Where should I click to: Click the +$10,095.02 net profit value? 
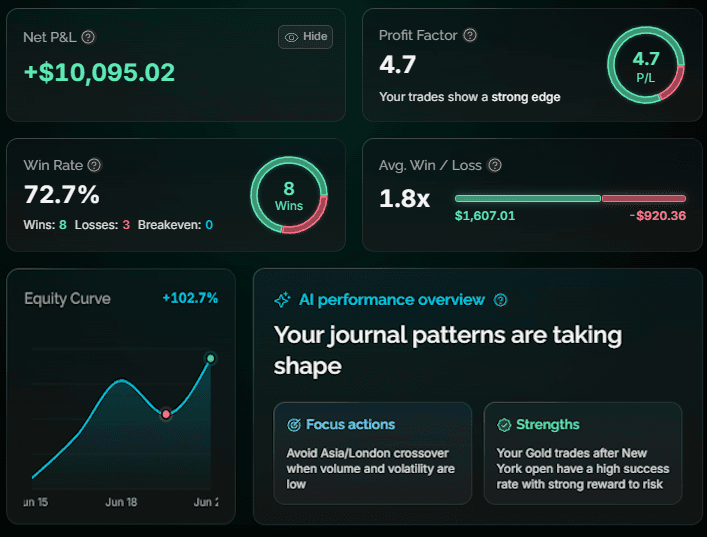tap(99, 73)
